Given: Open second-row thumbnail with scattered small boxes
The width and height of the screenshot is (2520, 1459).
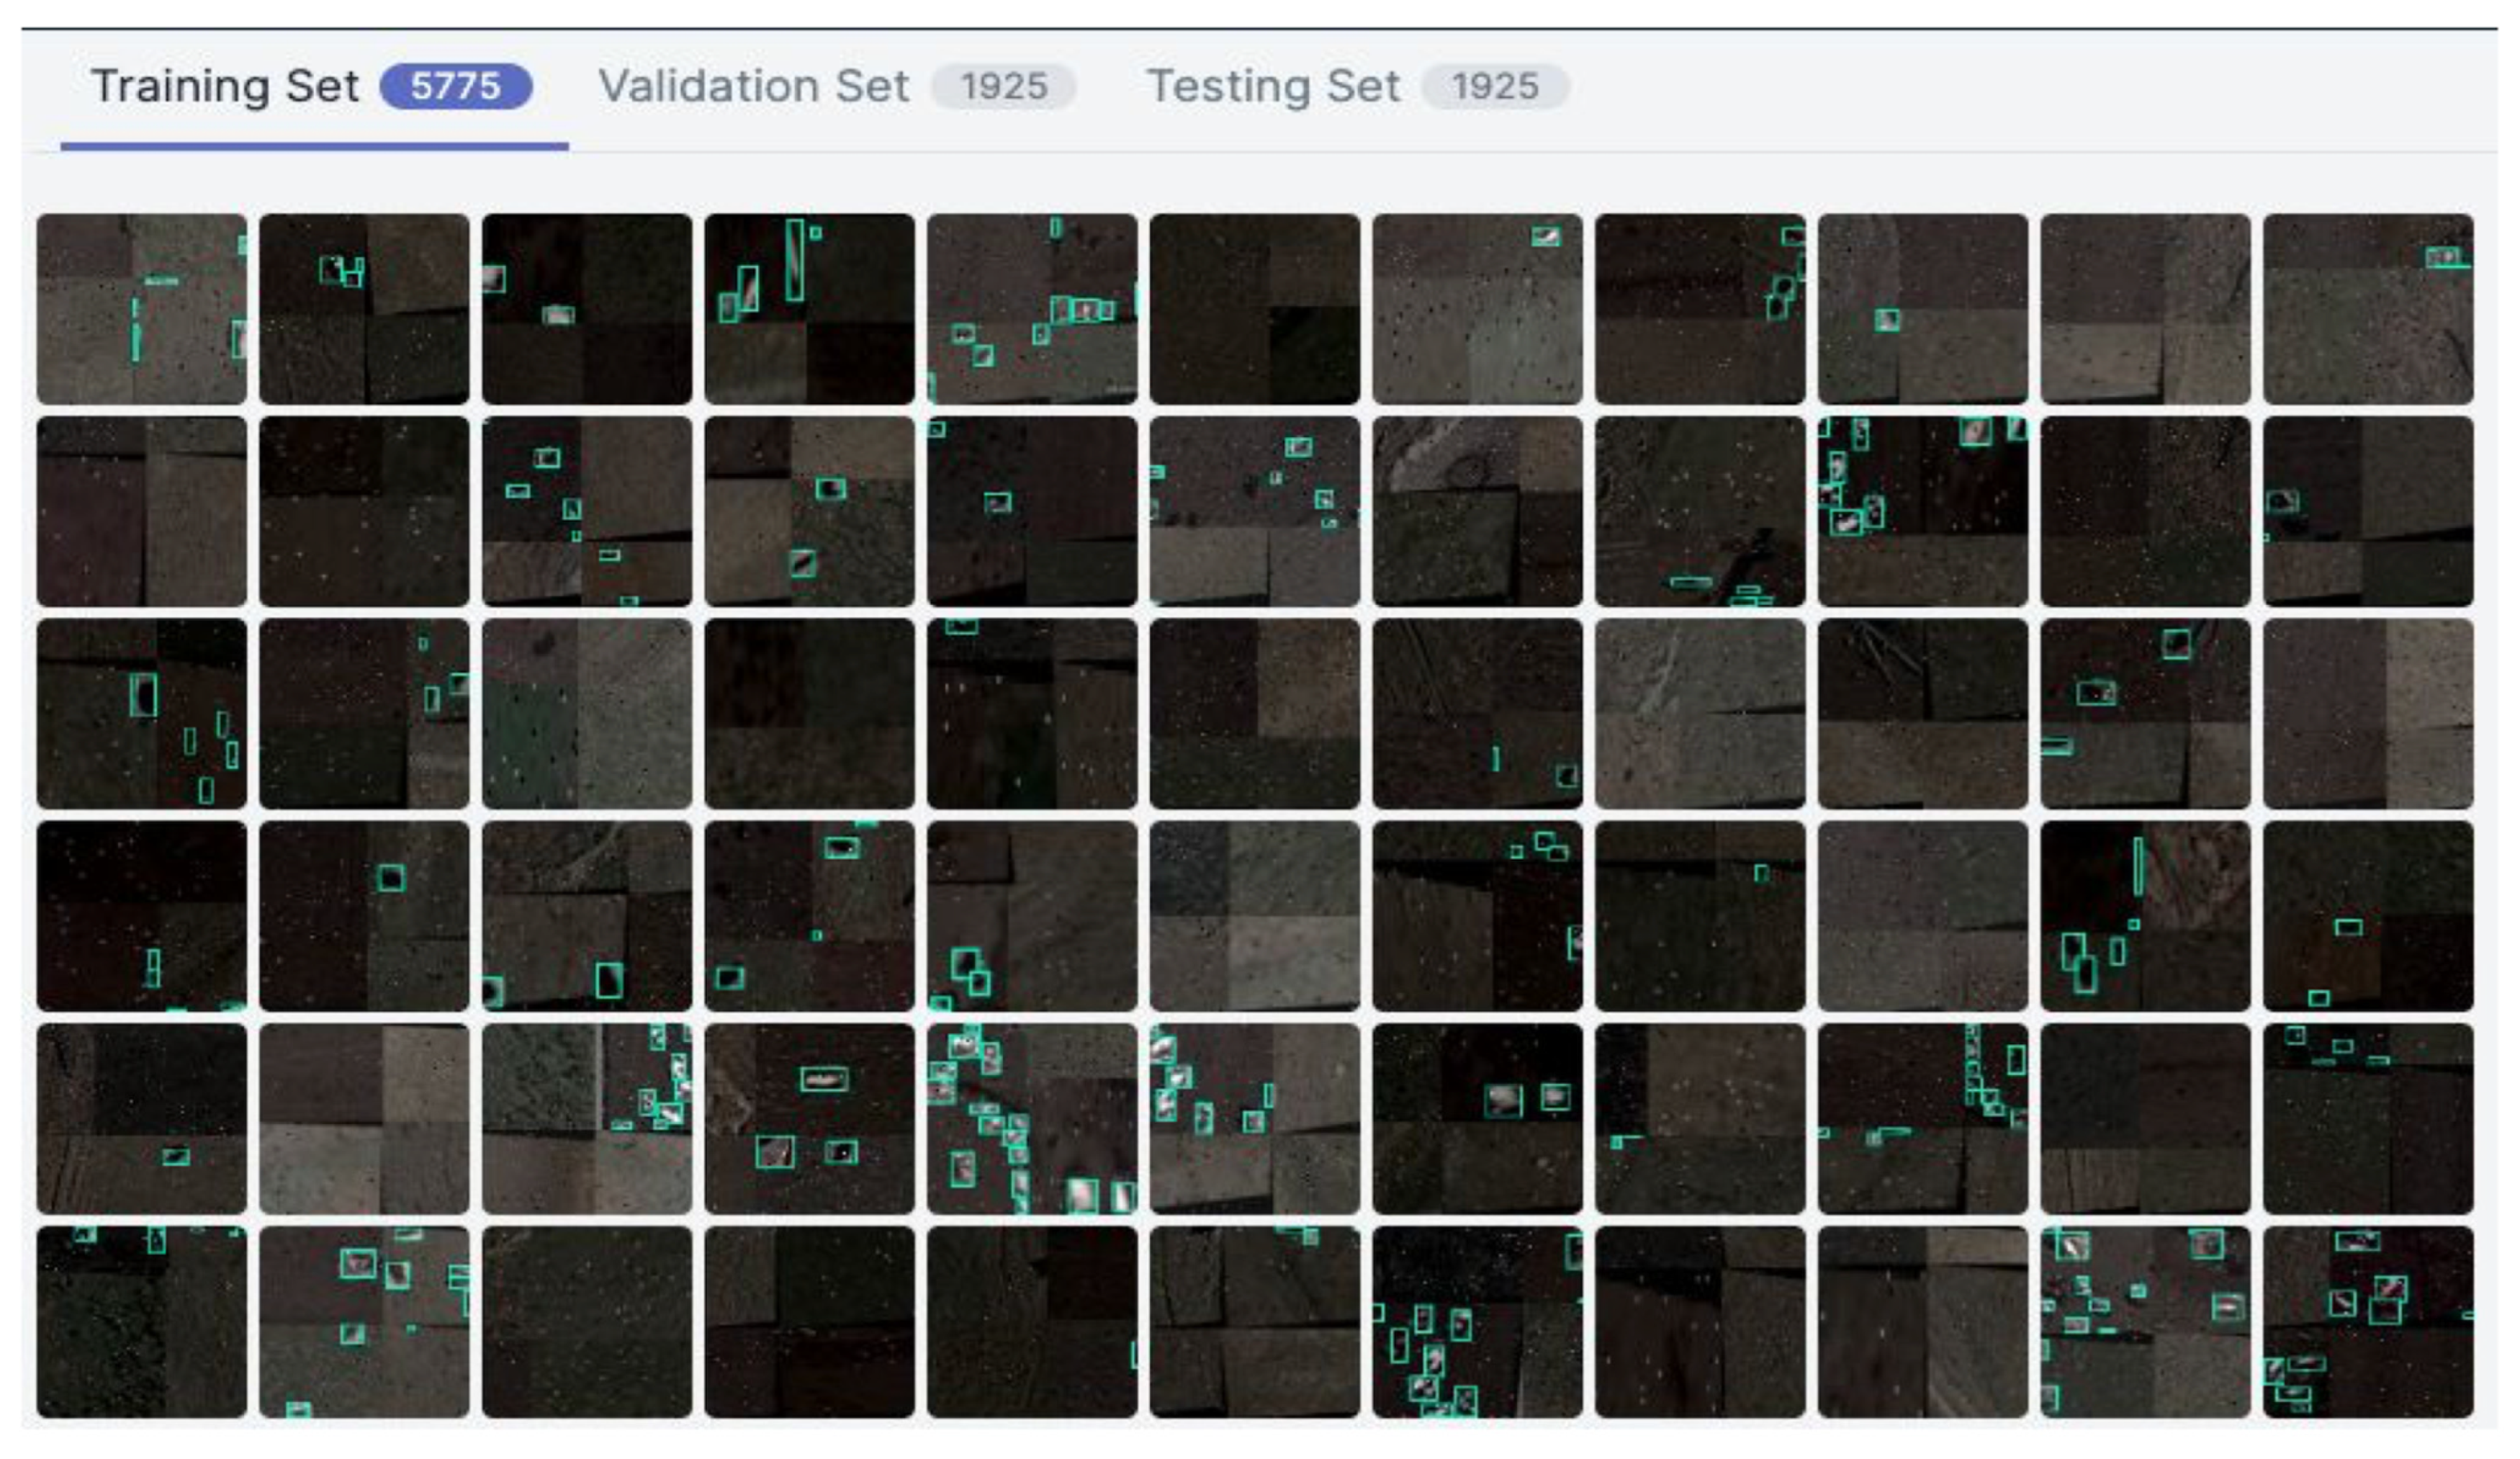Looking at the screenshot, I should pos(586,511).
